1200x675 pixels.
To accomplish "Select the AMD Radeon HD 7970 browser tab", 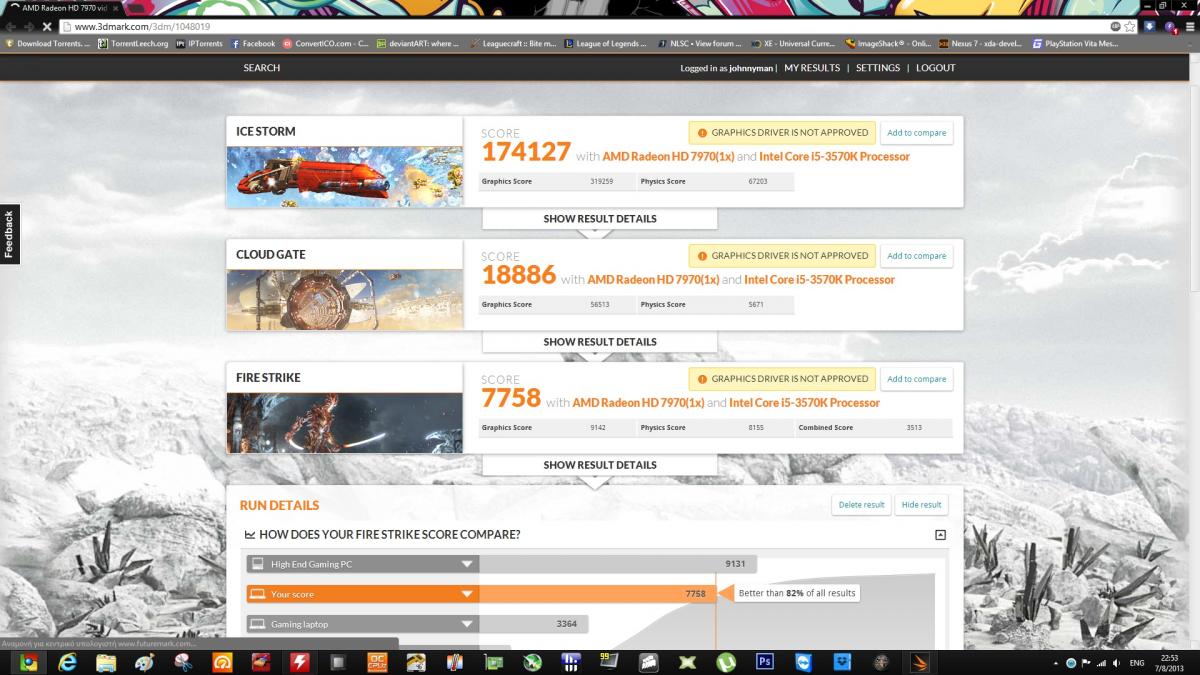I will pyautogui.click(x=64, y=8).
